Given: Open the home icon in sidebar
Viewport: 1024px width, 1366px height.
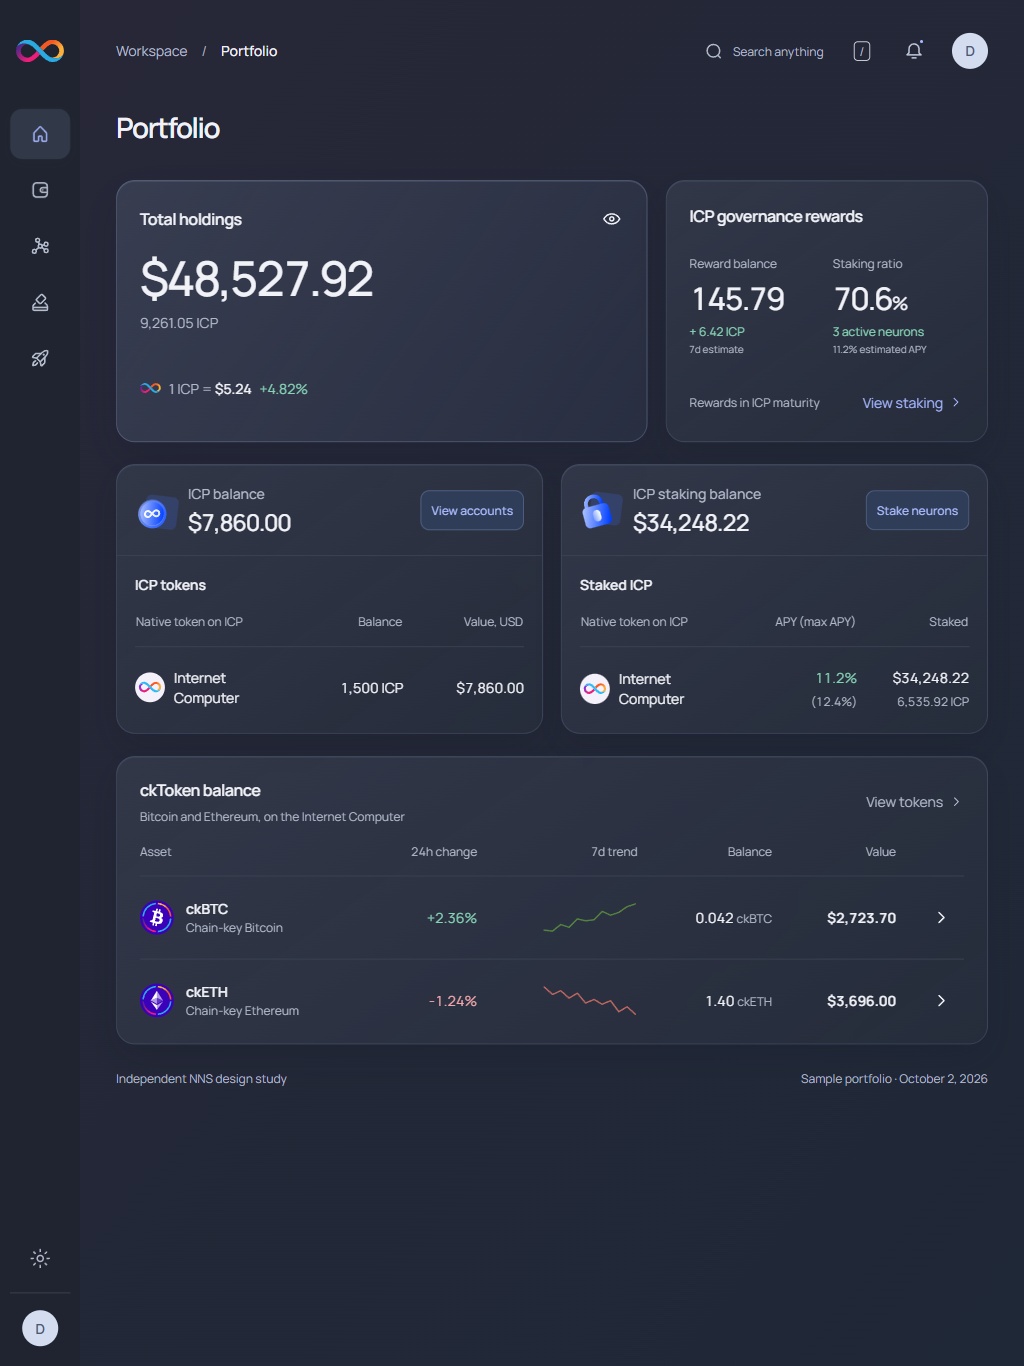Looking at the screenshot, I should (40, 134).
